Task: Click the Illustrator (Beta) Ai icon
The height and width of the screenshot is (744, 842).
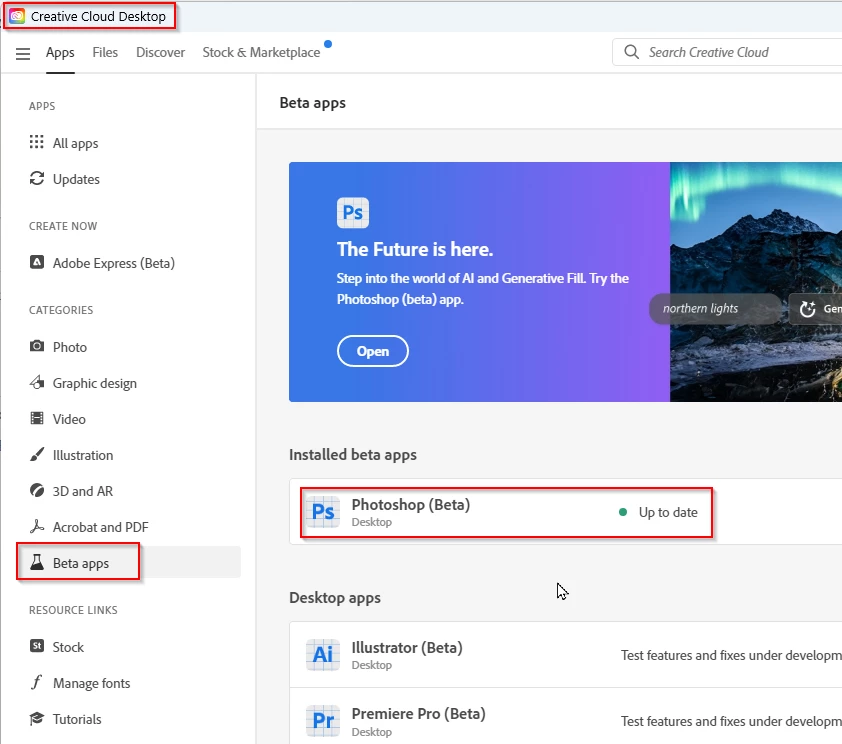Action: (x=323, y=654)
